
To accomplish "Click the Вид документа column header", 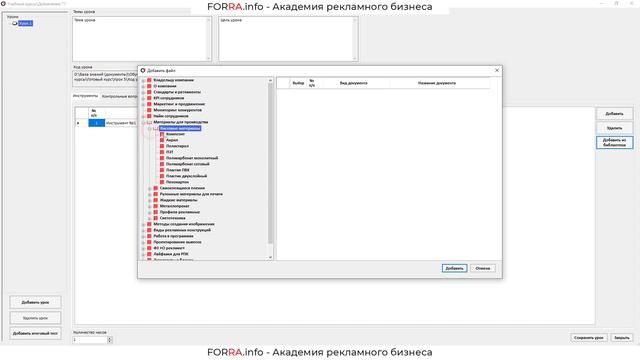I will pos(353,83).
